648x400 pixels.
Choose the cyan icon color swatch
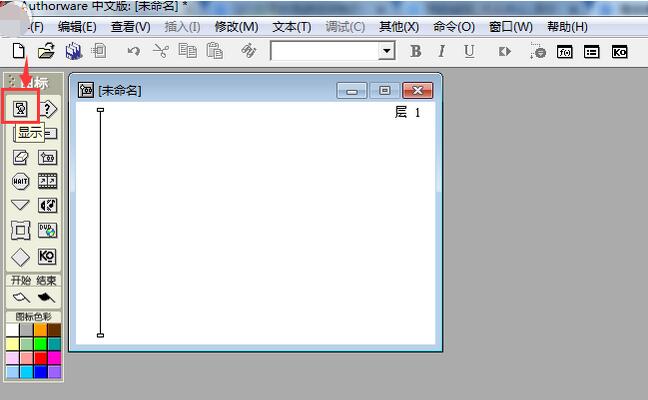pyautogui.click(x=26, y=372)
